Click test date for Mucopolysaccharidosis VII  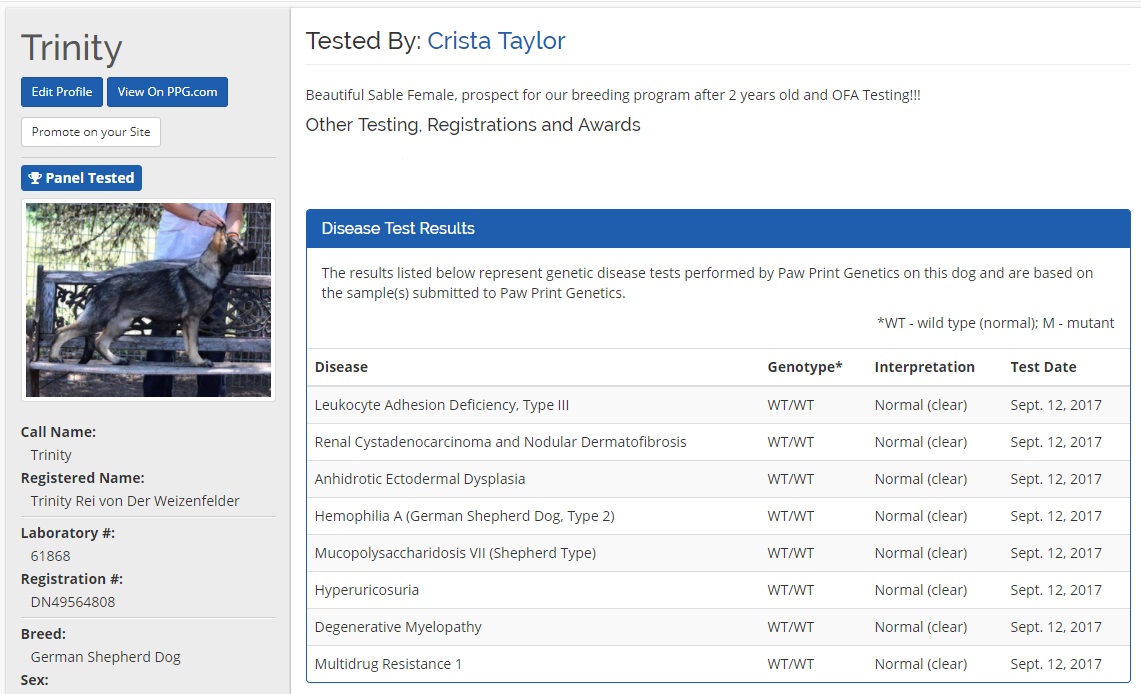pyautogui.click(x=1056, y=554)
